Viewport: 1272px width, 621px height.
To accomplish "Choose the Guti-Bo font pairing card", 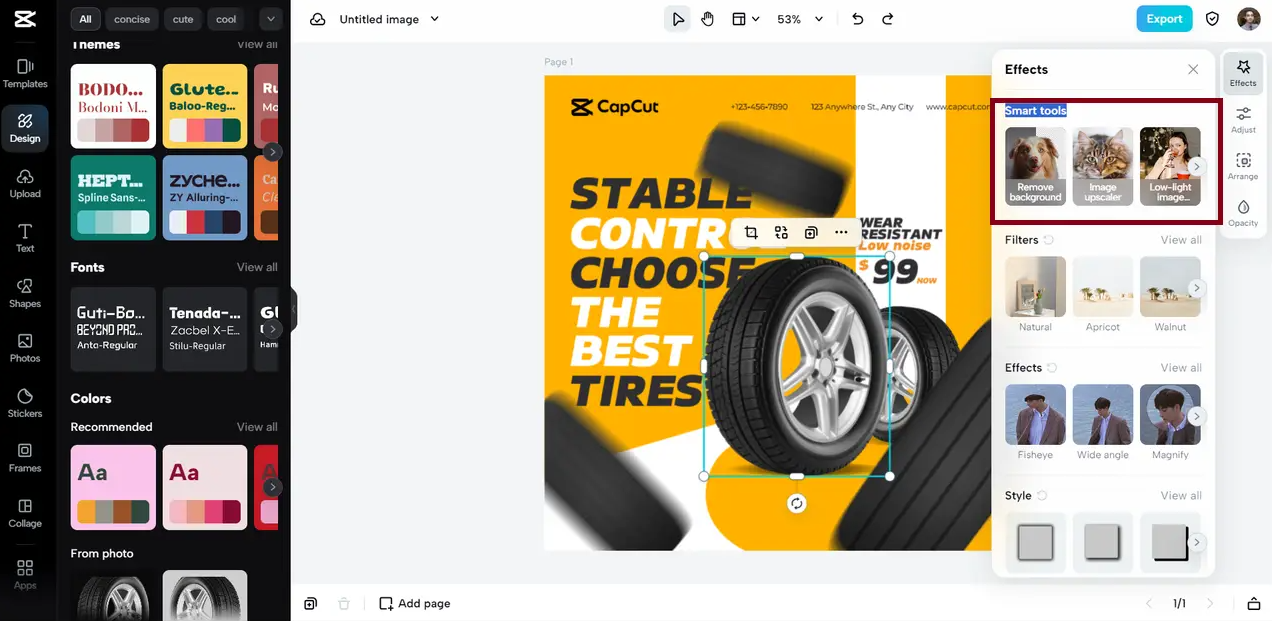I will coord(113,329).
